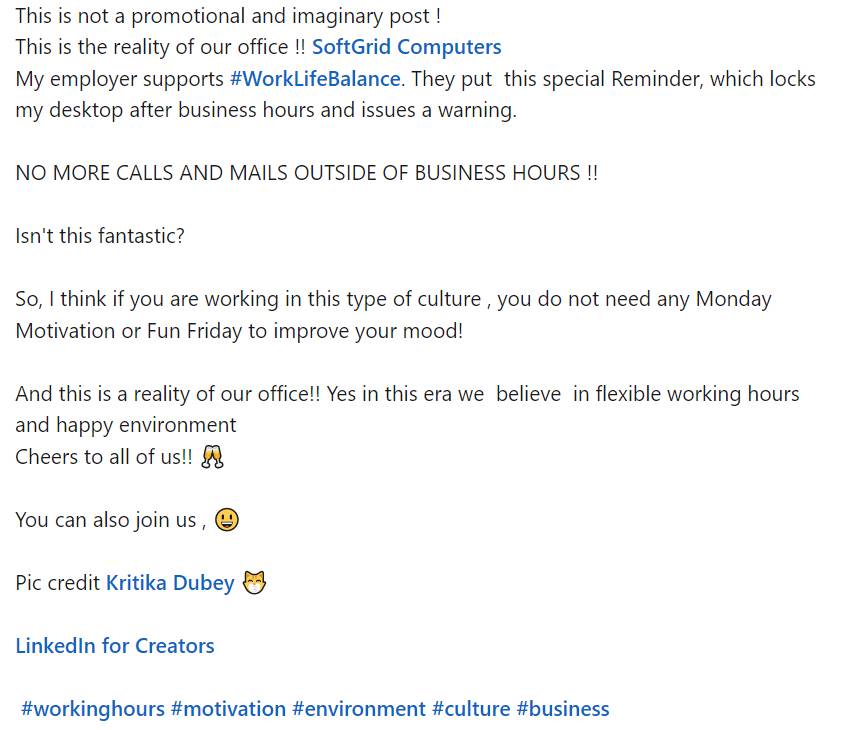This screenshot has height=730, width=843.
Task: Click the clinking glasses emoji
Action: click(212, 457)
